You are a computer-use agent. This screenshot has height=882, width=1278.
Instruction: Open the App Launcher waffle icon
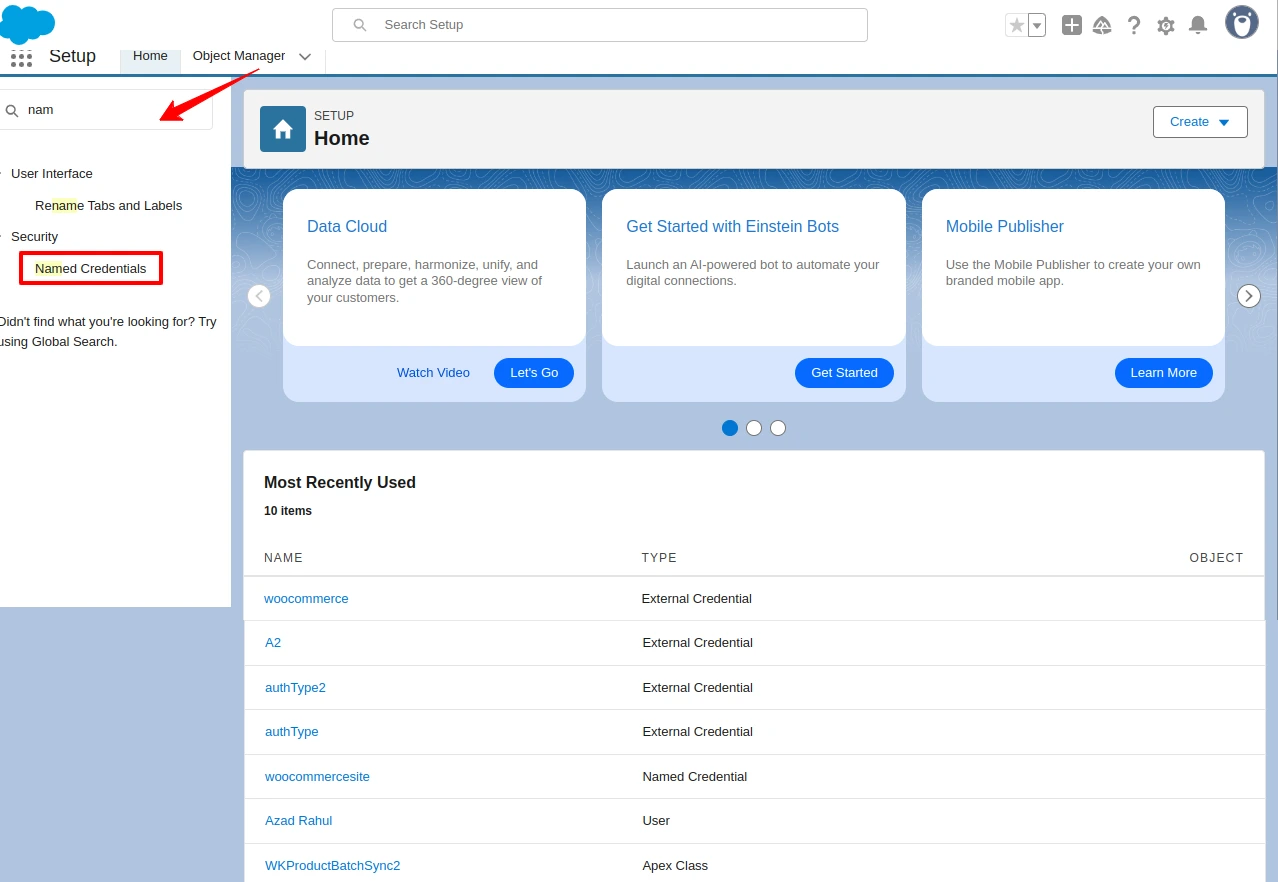pyautogui.click(x=21, y=57)
